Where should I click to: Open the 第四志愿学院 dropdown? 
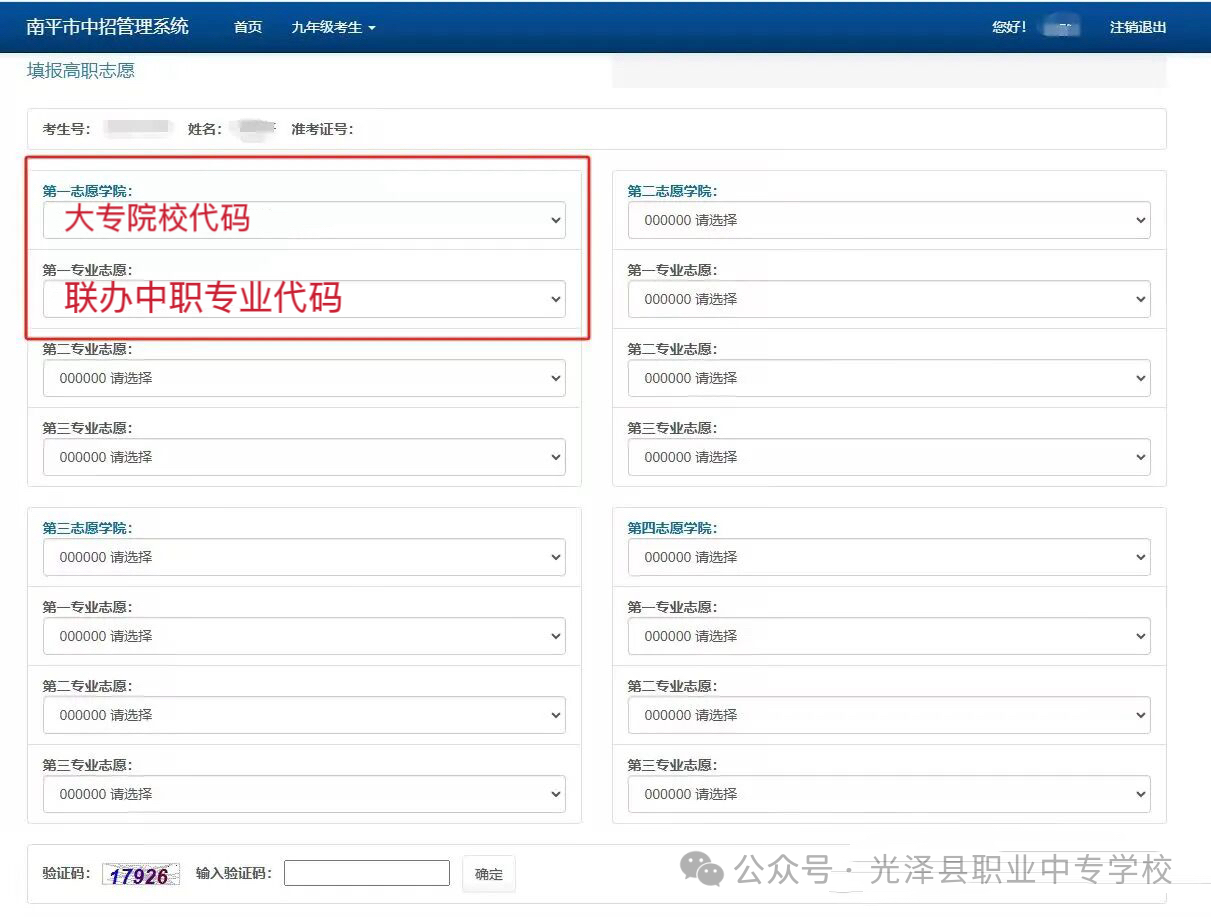pyautogui.click(x=889, y=557)
